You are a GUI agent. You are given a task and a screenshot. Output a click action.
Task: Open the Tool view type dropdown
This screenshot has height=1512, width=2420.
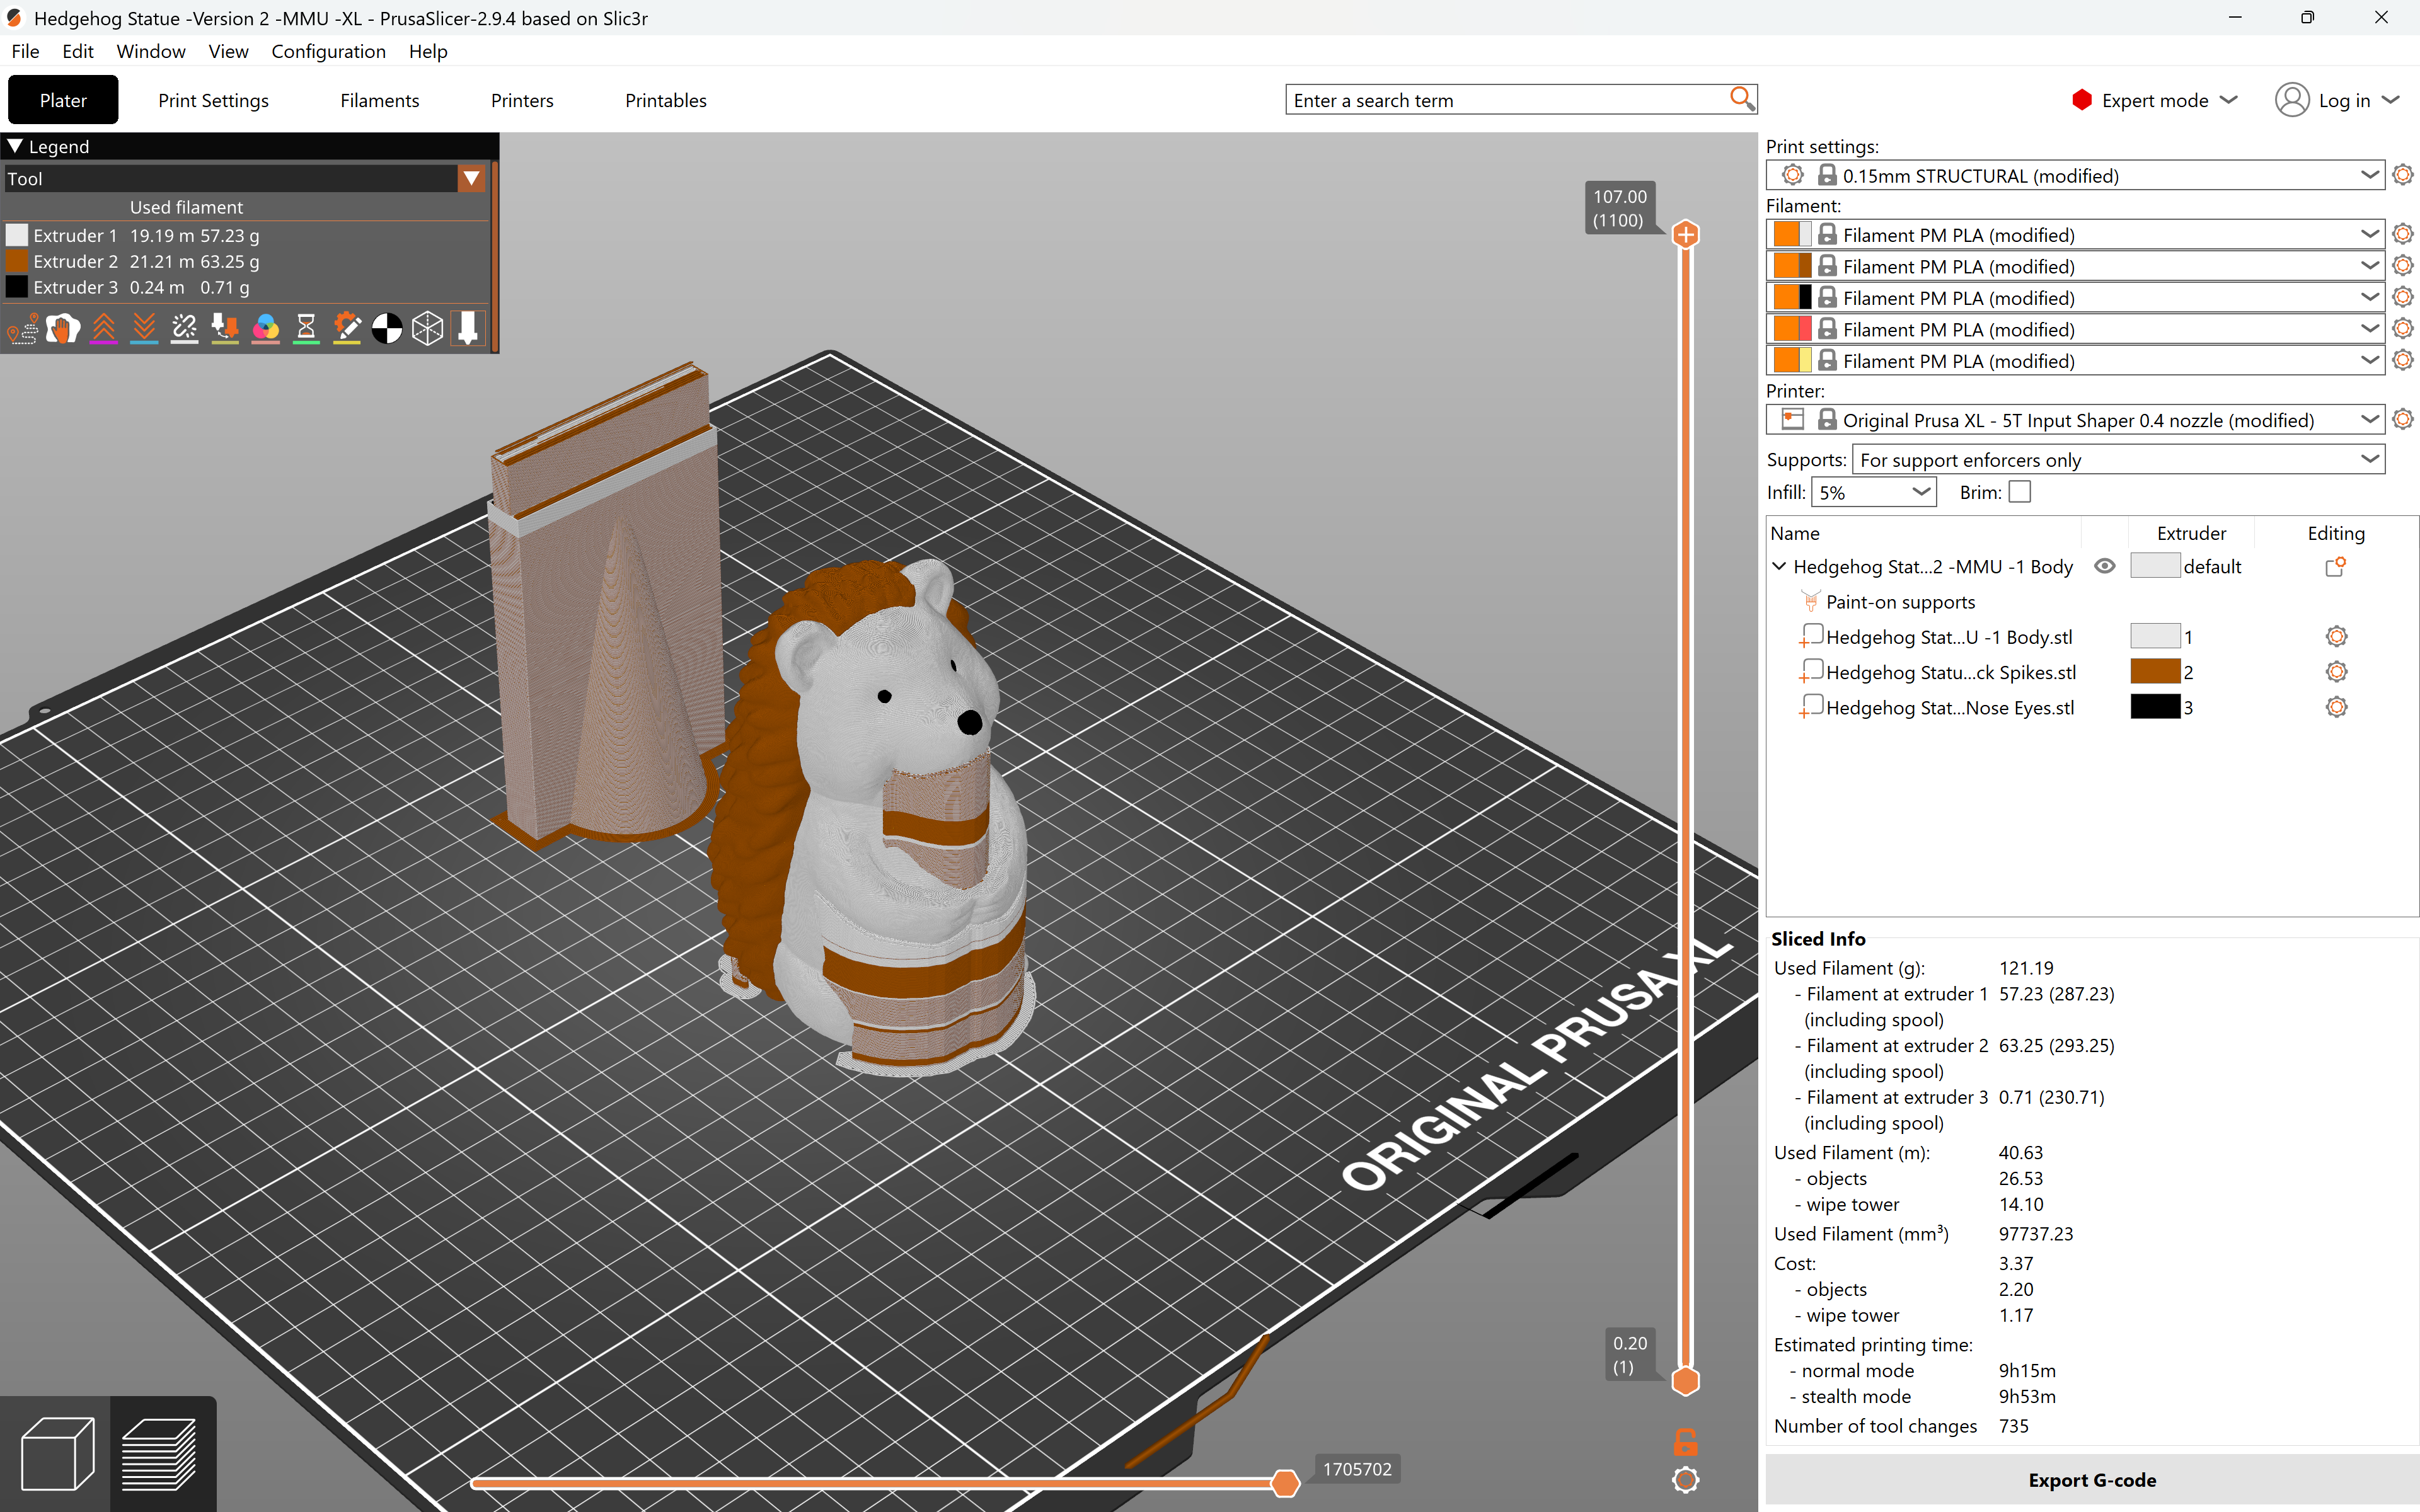coord(471,179)
